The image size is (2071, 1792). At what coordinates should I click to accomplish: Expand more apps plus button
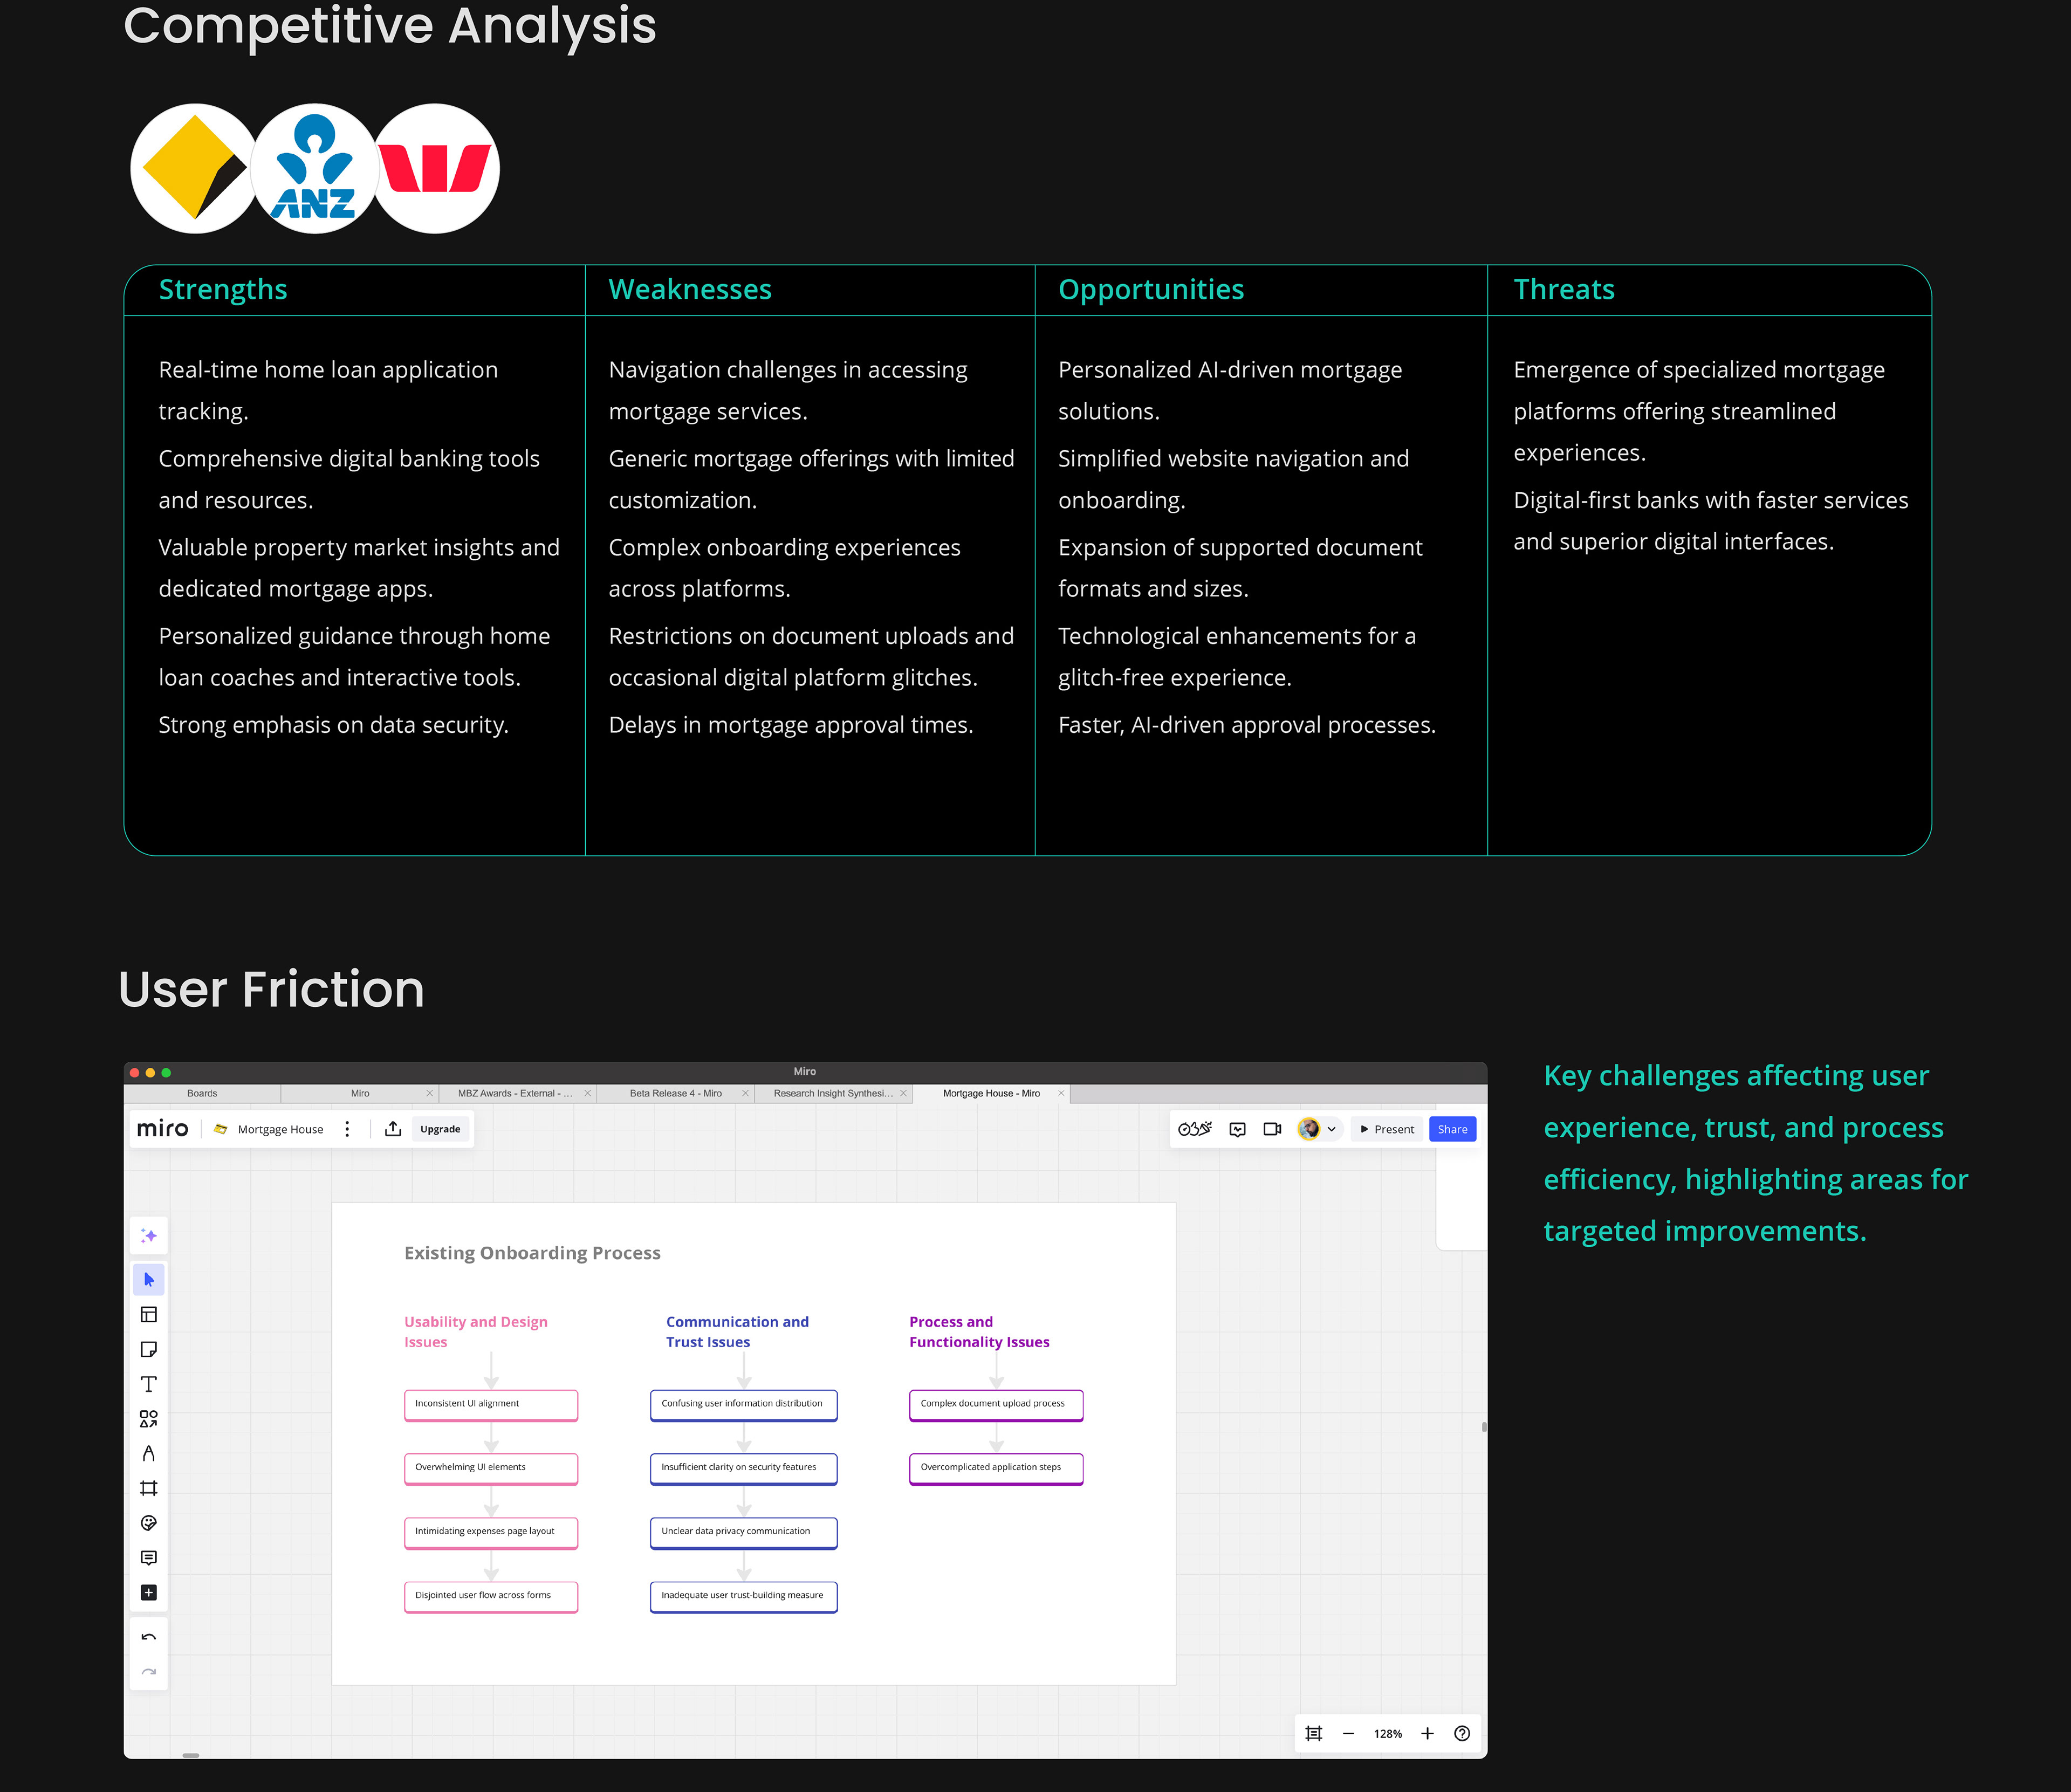(149, 1593)
